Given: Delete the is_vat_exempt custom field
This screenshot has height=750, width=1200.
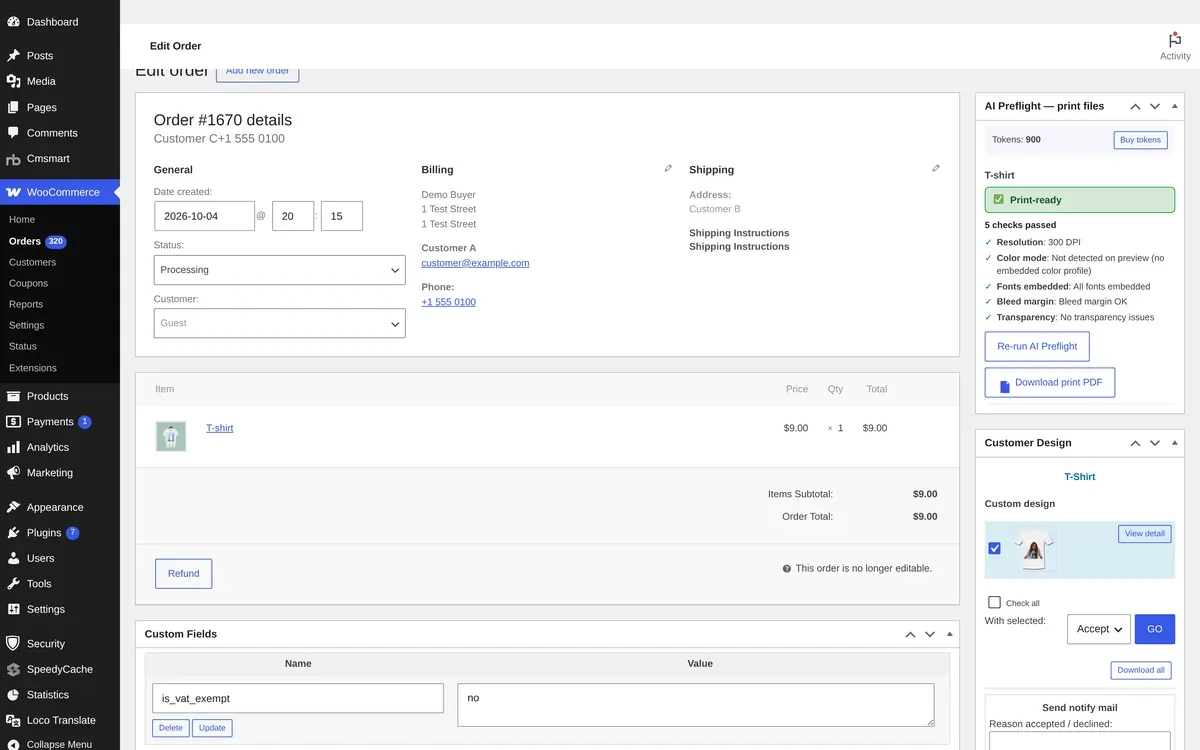Looking at the screenshot, I should [171, 728].
